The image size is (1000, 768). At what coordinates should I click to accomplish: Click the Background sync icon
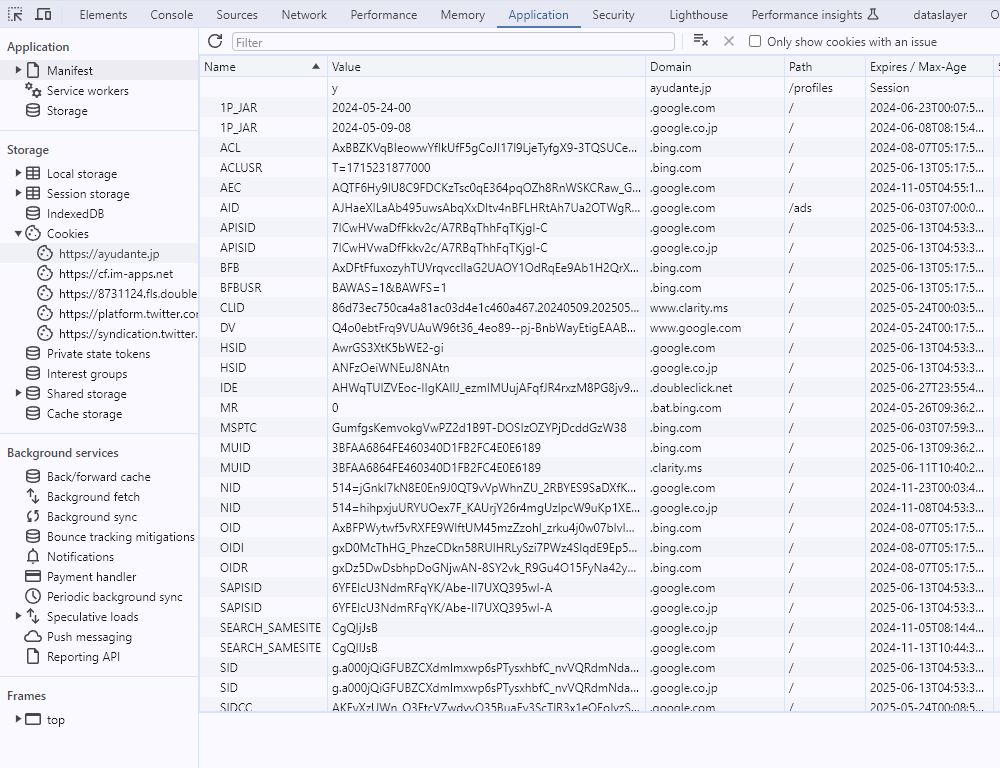tap(33, 517)
